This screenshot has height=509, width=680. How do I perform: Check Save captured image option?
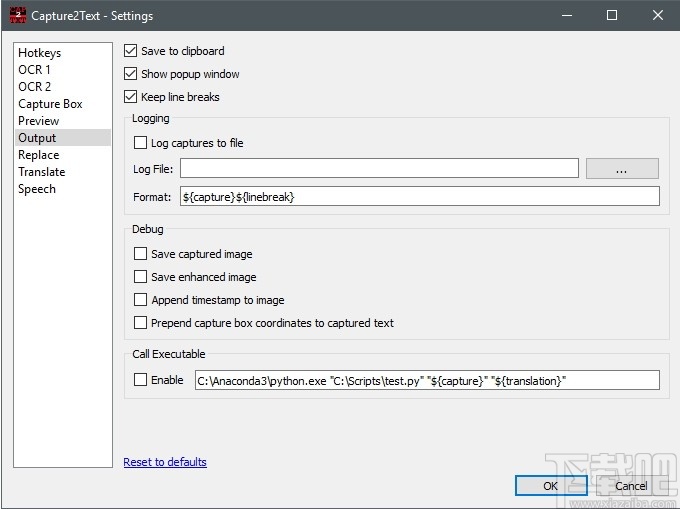point(141,254)
